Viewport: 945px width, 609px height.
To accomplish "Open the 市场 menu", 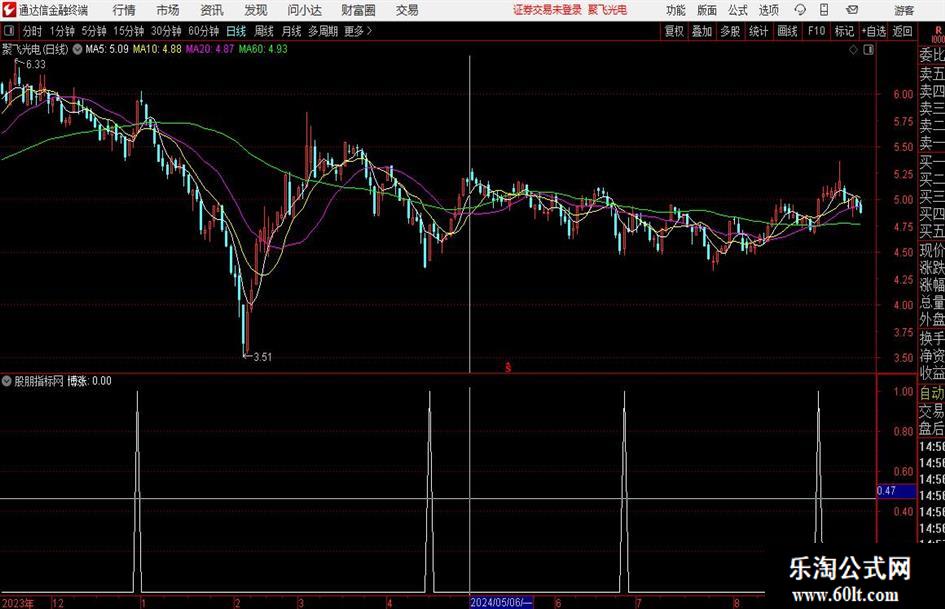I will [168, 10].
